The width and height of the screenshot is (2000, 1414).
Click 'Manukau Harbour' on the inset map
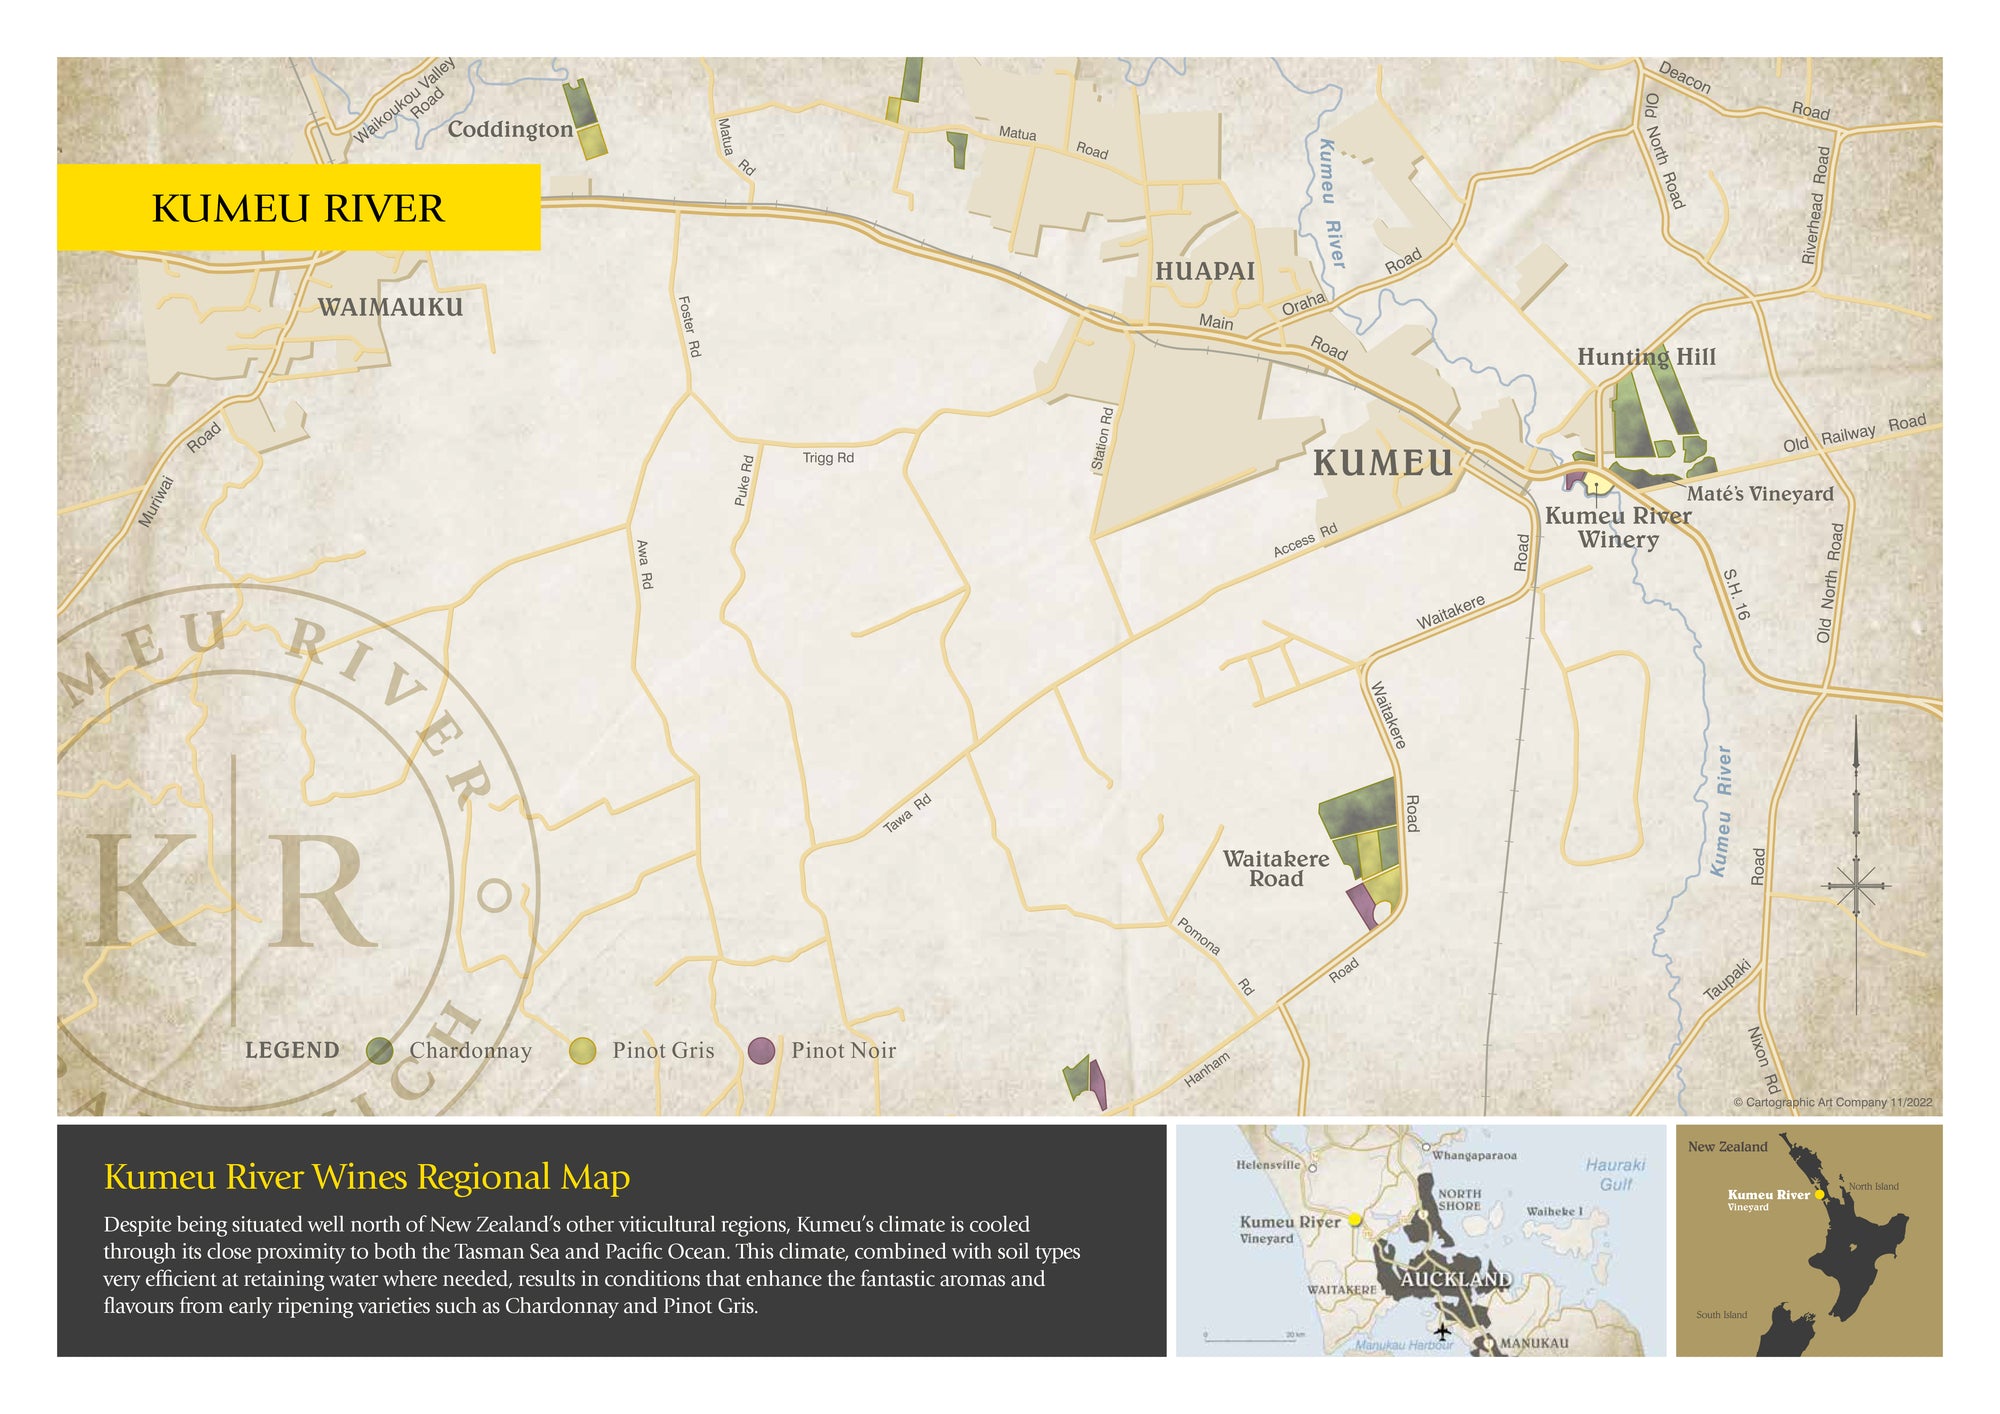1404,1345
